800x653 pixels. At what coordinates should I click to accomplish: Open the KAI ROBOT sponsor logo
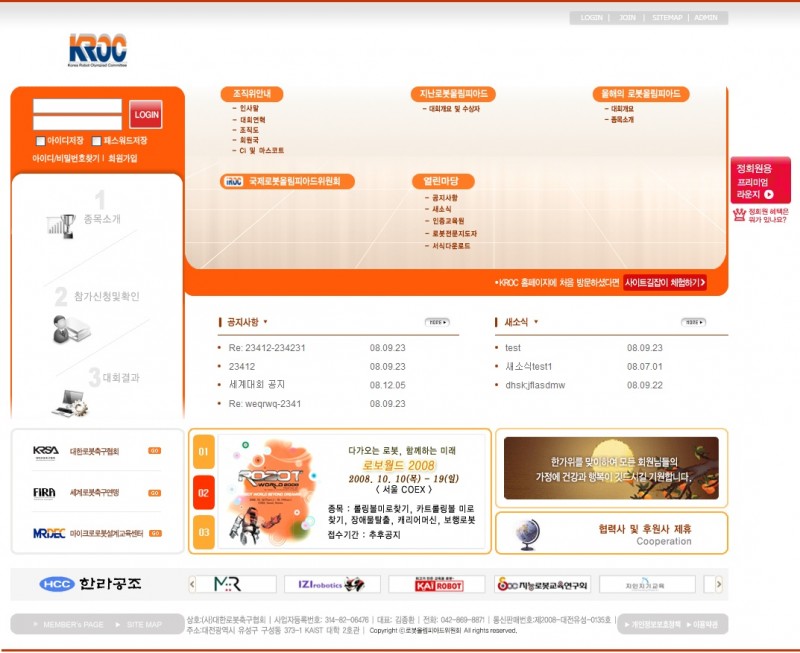click(435, 584)
